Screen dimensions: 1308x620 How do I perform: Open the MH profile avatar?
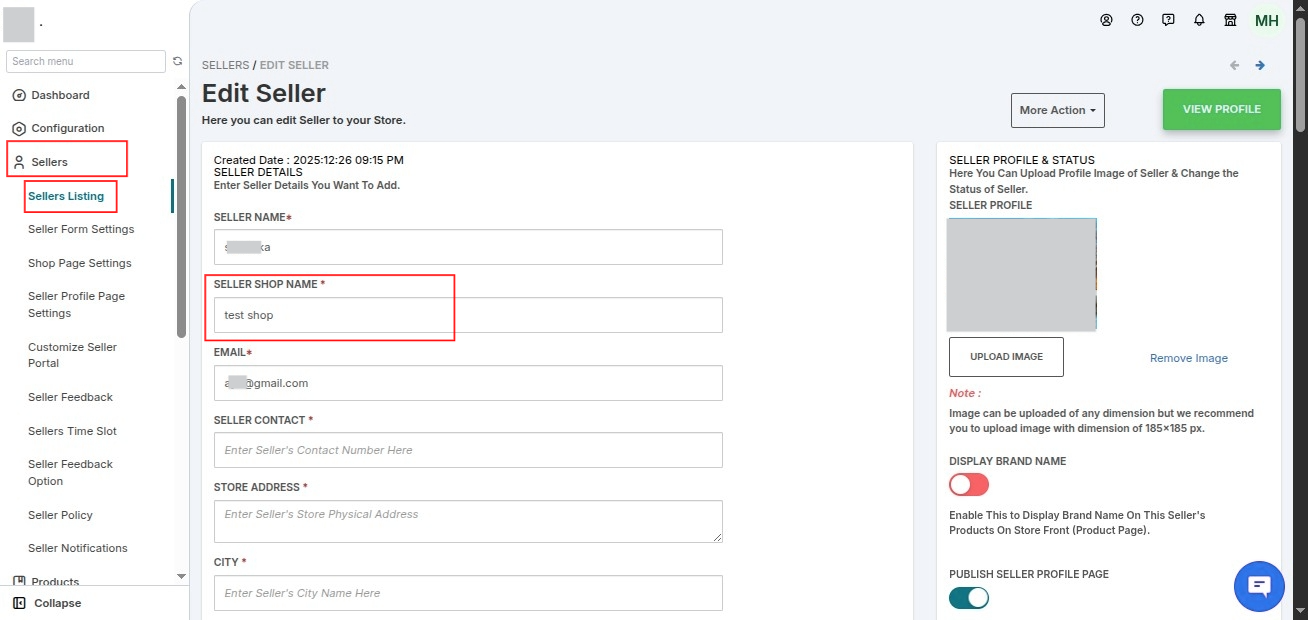pos(1266,20)
